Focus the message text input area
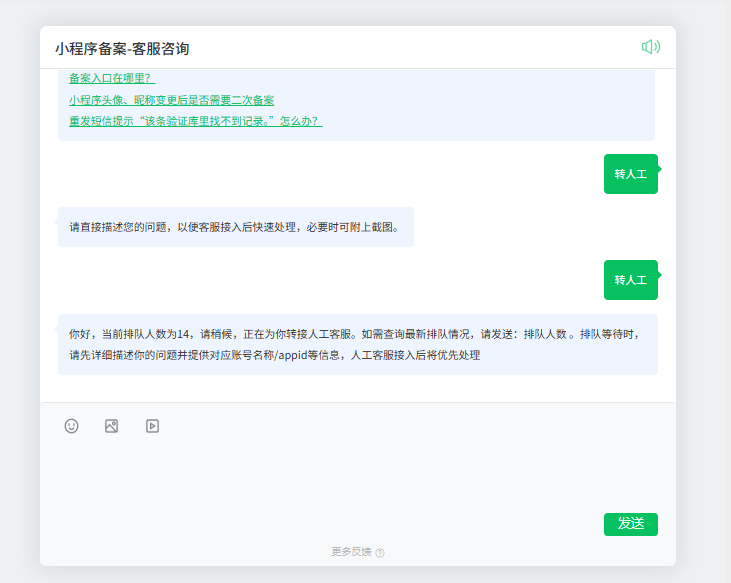The height and width of the screenshot is (583, 731). pos(357,473)
